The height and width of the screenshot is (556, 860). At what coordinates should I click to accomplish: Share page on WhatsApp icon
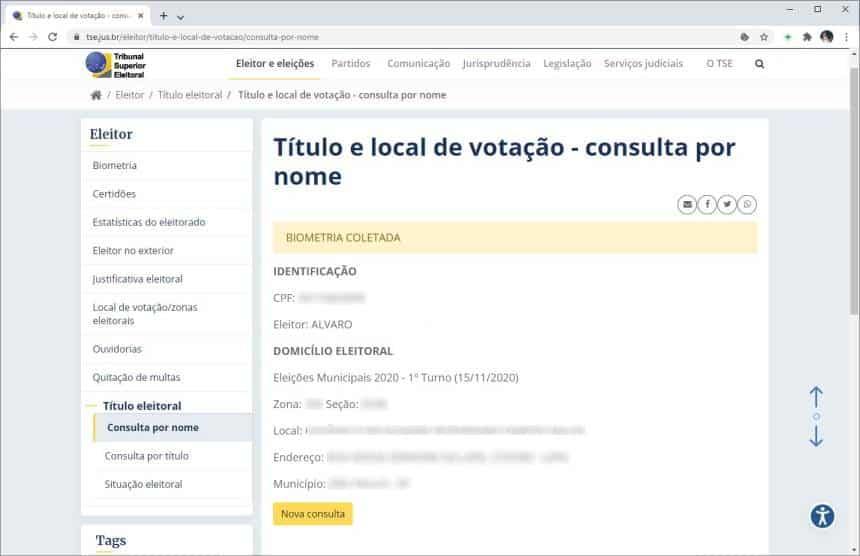pos(747,205)
